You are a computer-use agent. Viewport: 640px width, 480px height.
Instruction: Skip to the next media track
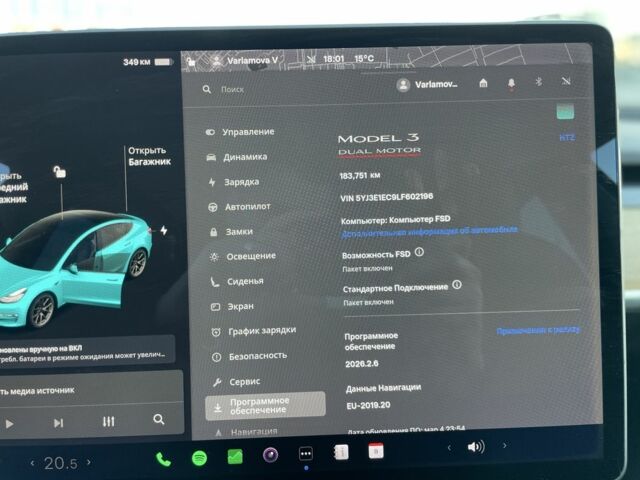58,423
